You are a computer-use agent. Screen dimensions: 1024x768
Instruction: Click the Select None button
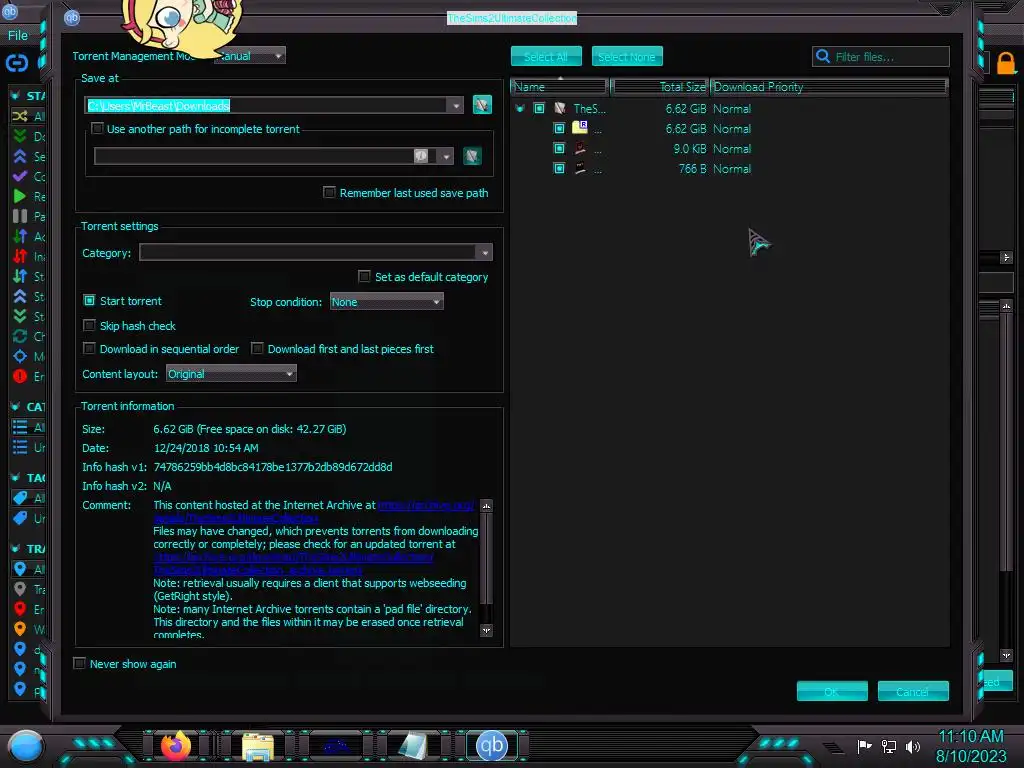(627, 57)
